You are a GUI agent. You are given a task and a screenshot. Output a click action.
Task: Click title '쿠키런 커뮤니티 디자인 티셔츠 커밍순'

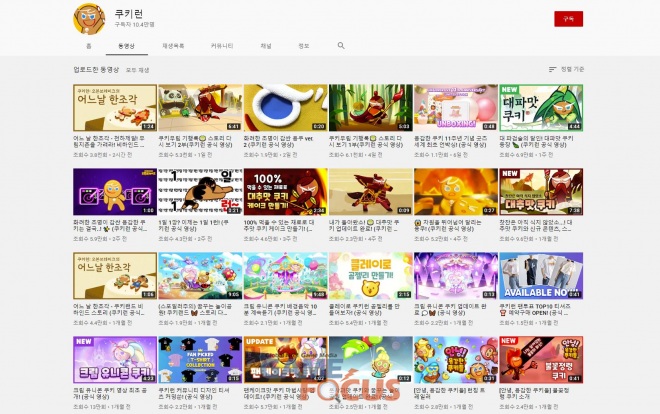tap(194, 393)
